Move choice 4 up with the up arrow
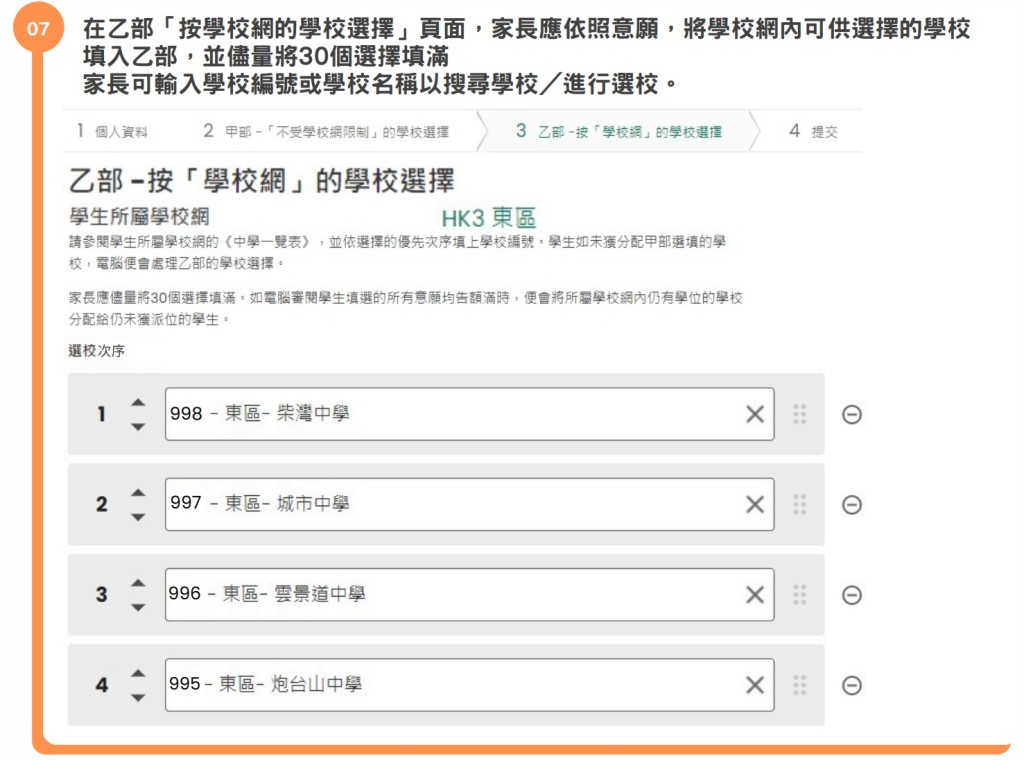The width and height of the screenshot is (1024, 761). (138, 673)
